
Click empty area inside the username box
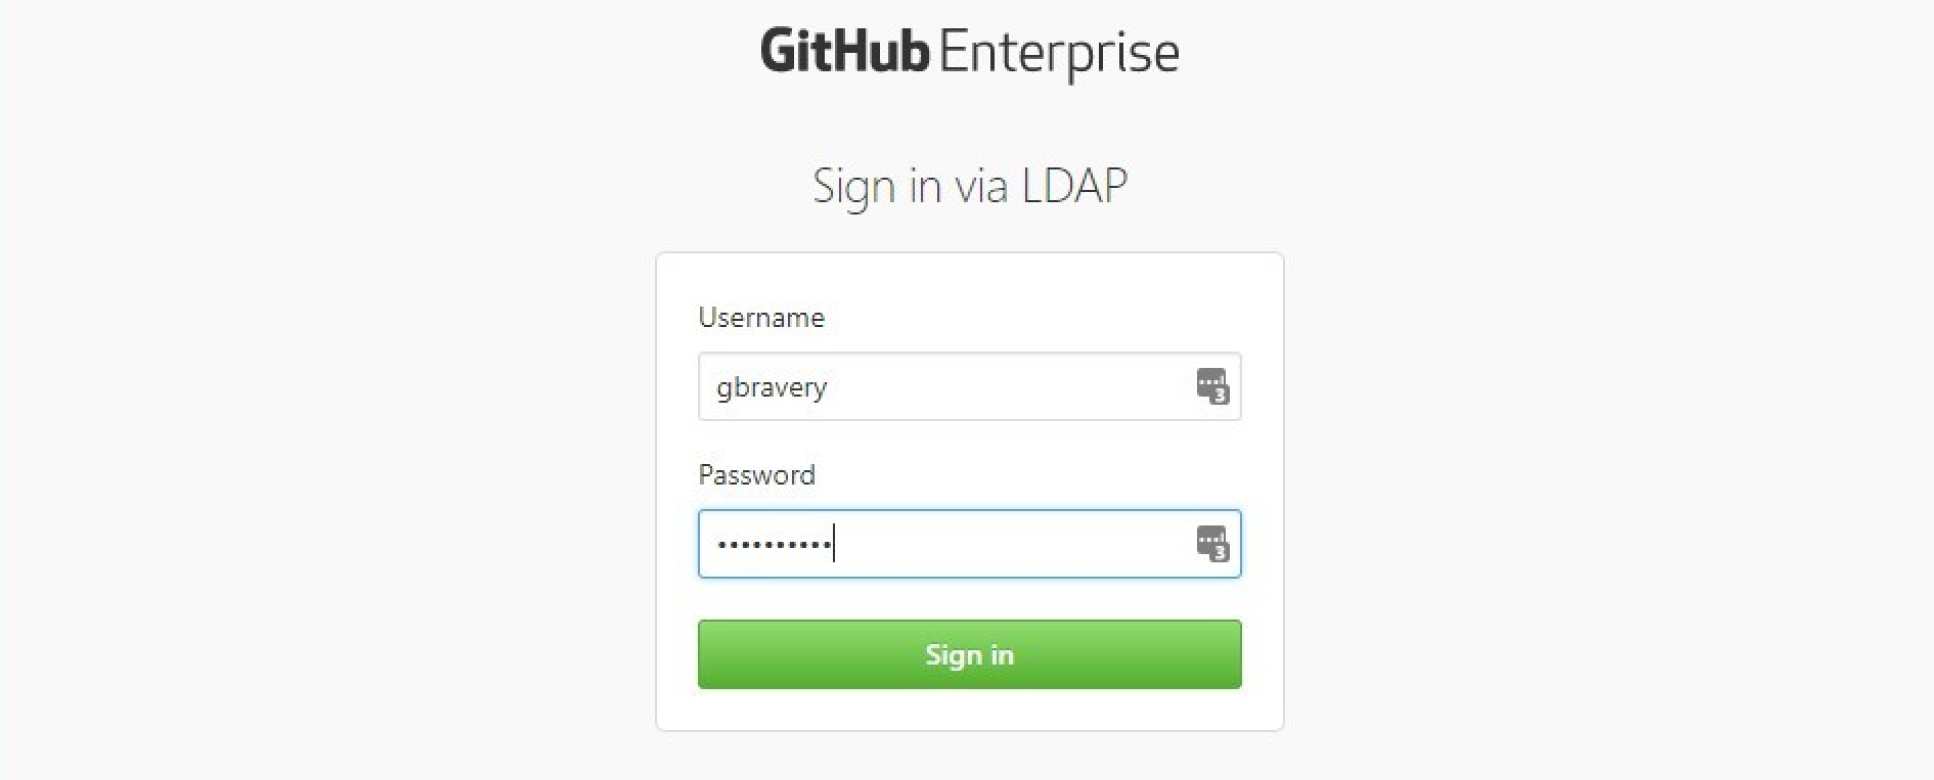pos(1010,386)
